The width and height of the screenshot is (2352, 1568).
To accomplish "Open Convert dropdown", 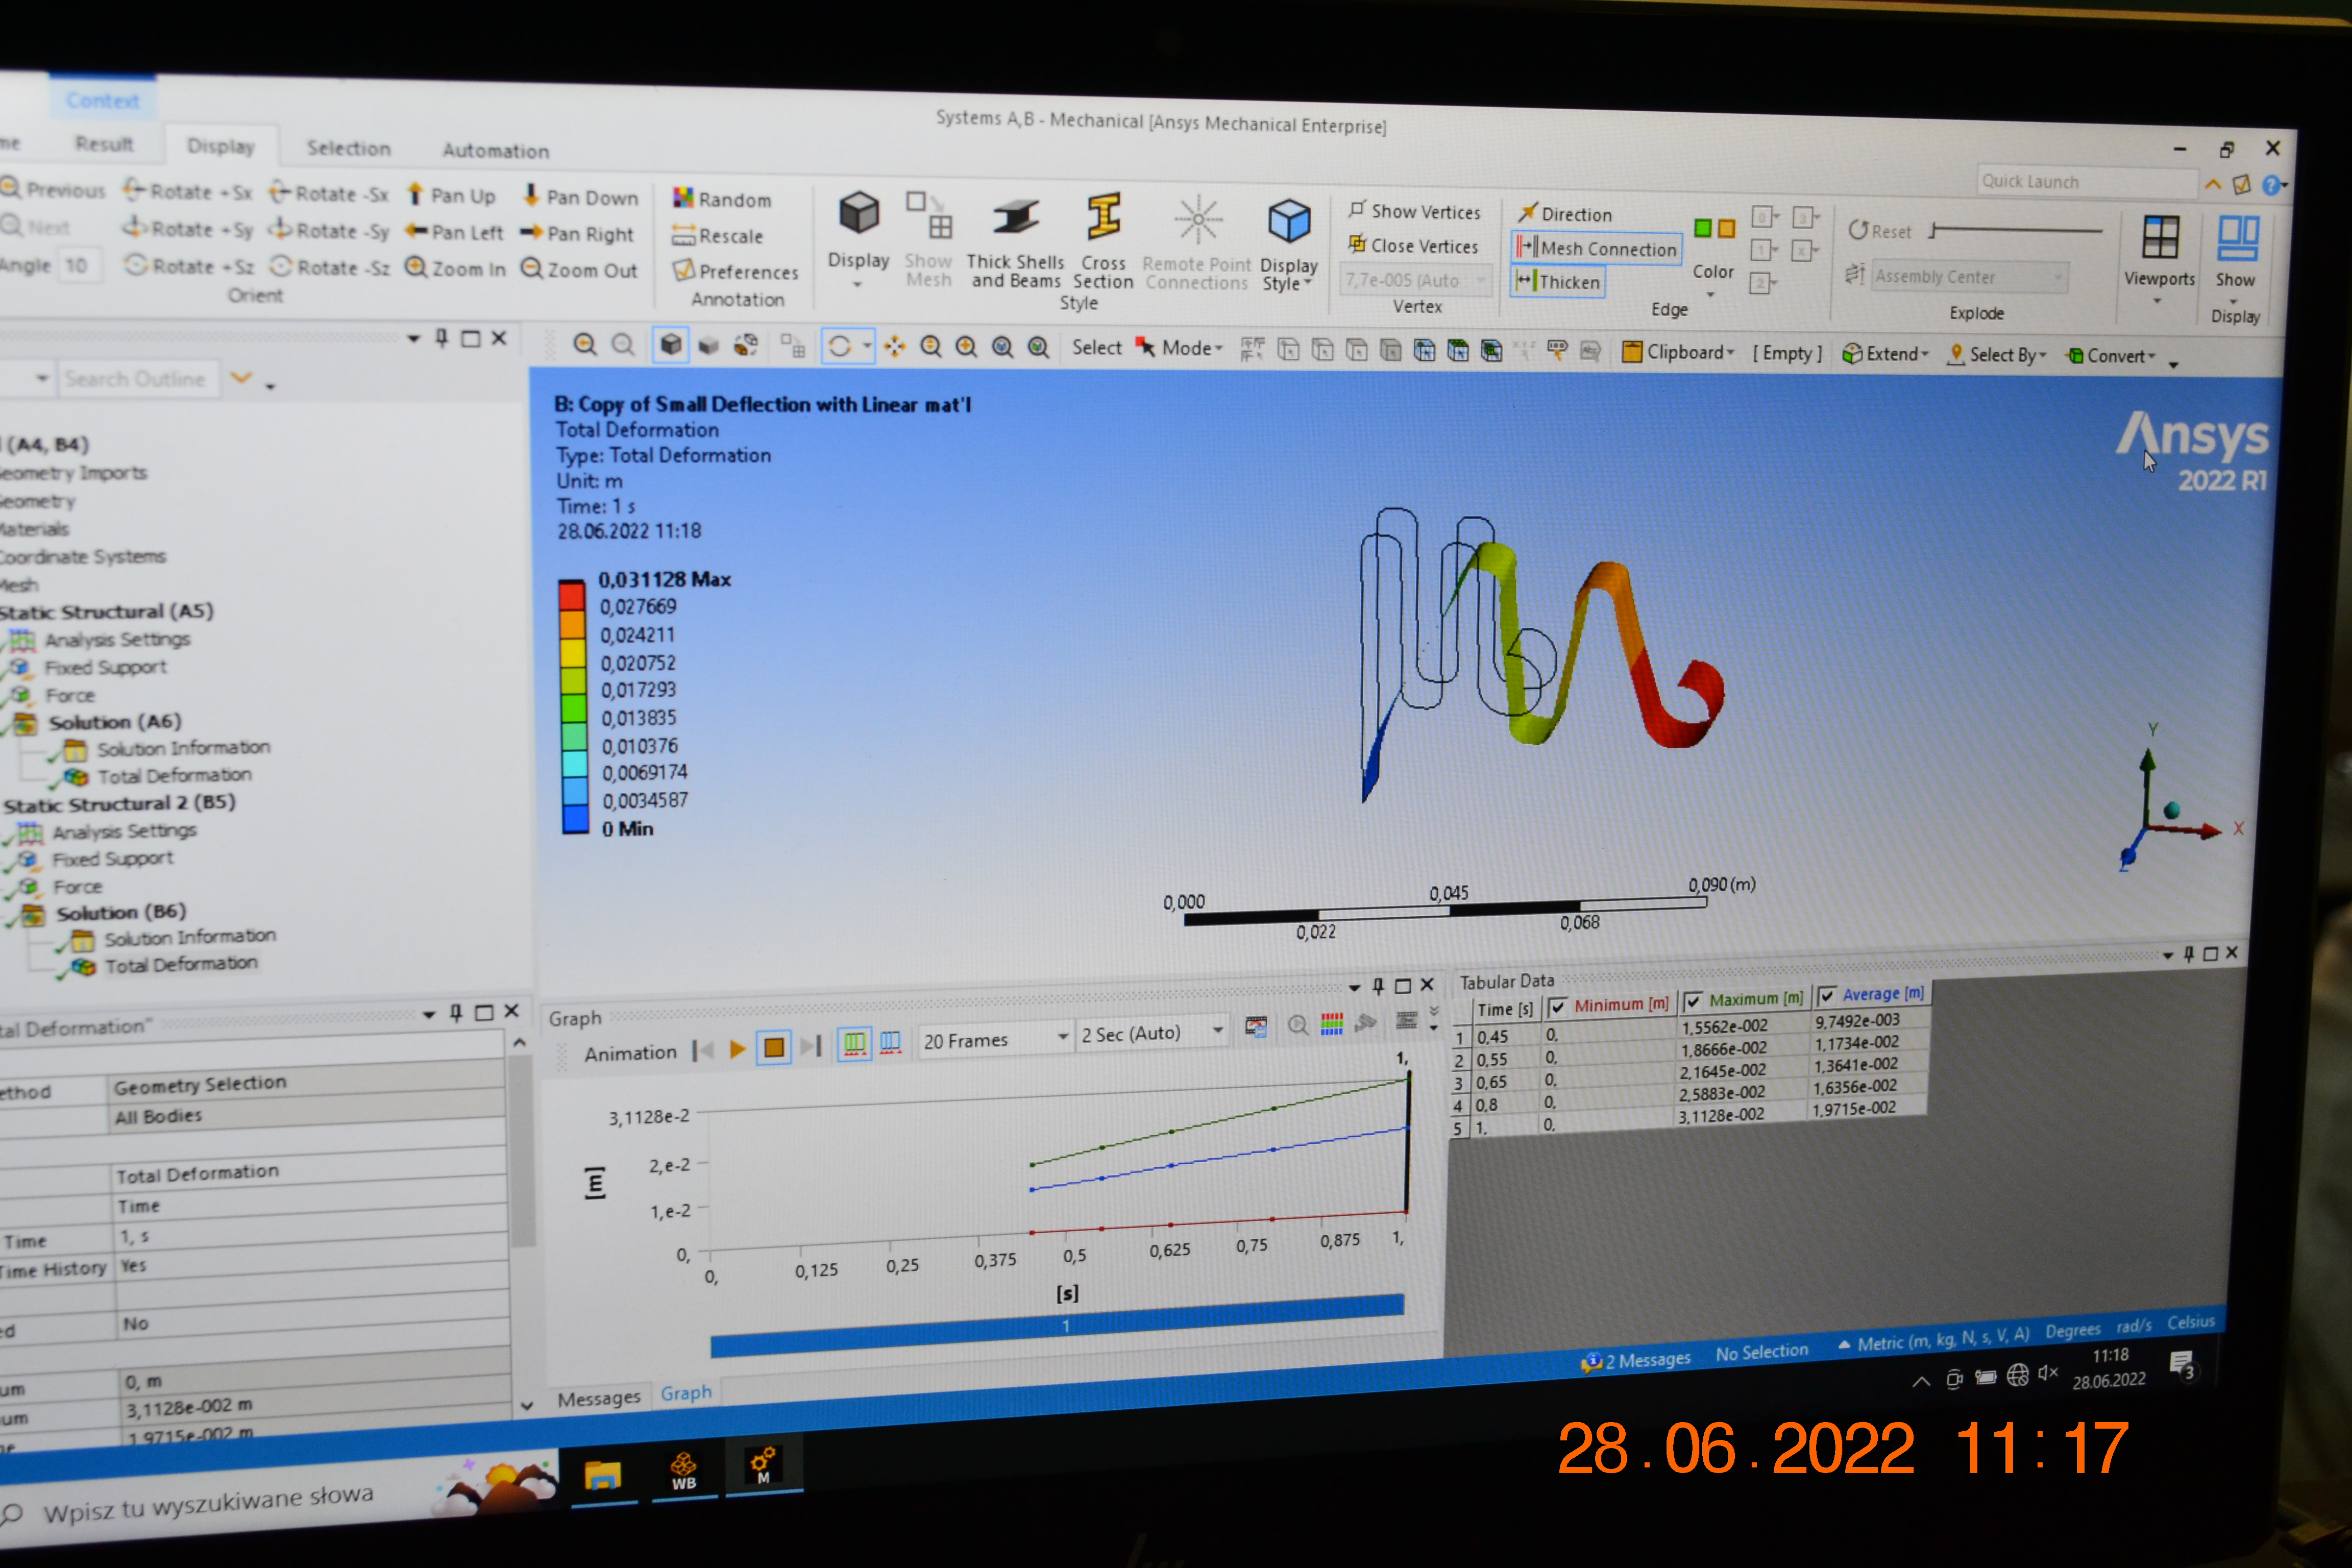I will click(2111, 356).
